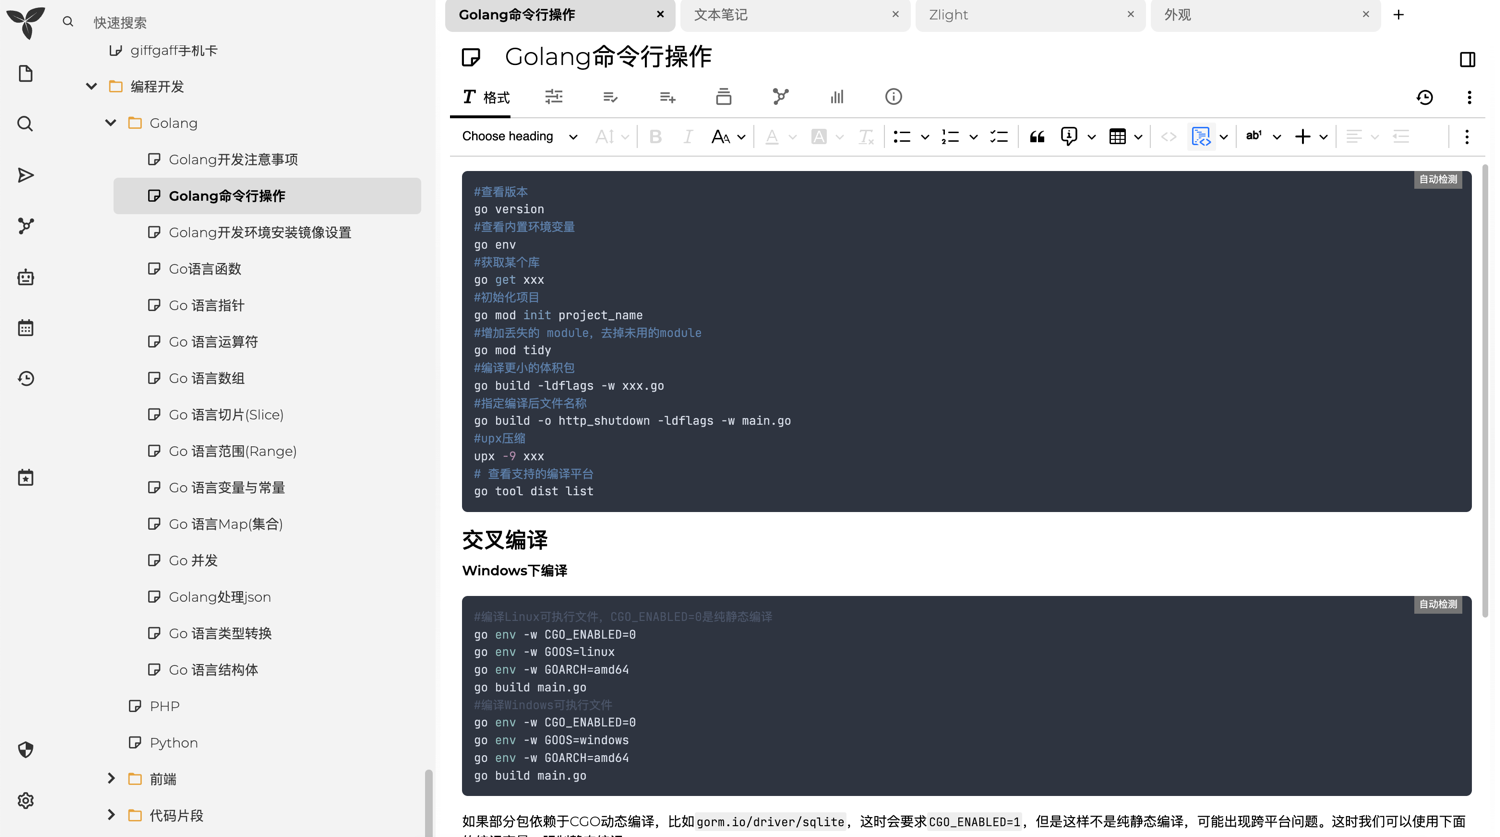Collapse the Golang folder
Viewport: 1500px width, 837px height.
coord(111,123)
